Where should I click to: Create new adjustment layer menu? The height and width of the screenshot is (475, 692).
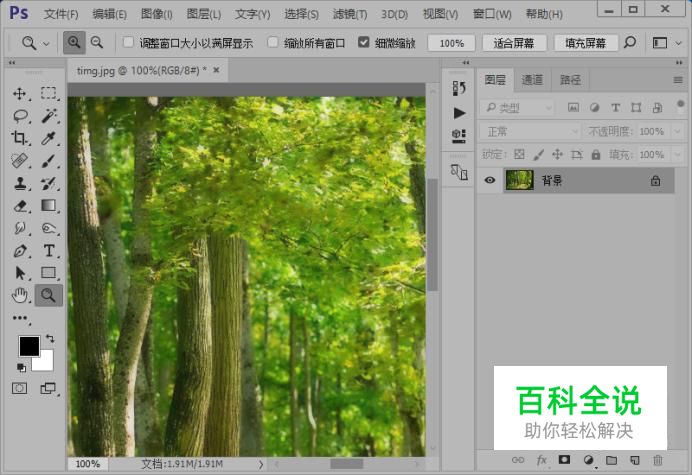[588, 460]
